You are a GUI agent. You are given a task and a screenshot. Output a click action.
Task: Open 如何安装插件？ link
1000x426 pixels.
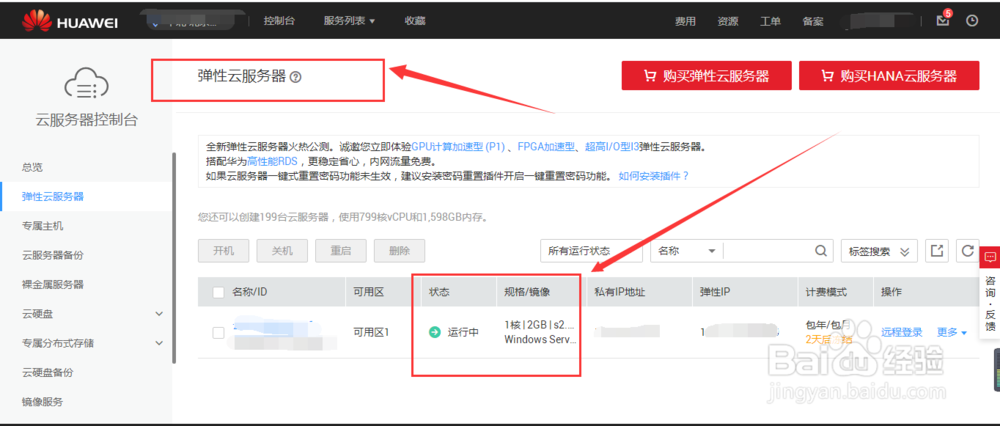click(x=654, y=176)
